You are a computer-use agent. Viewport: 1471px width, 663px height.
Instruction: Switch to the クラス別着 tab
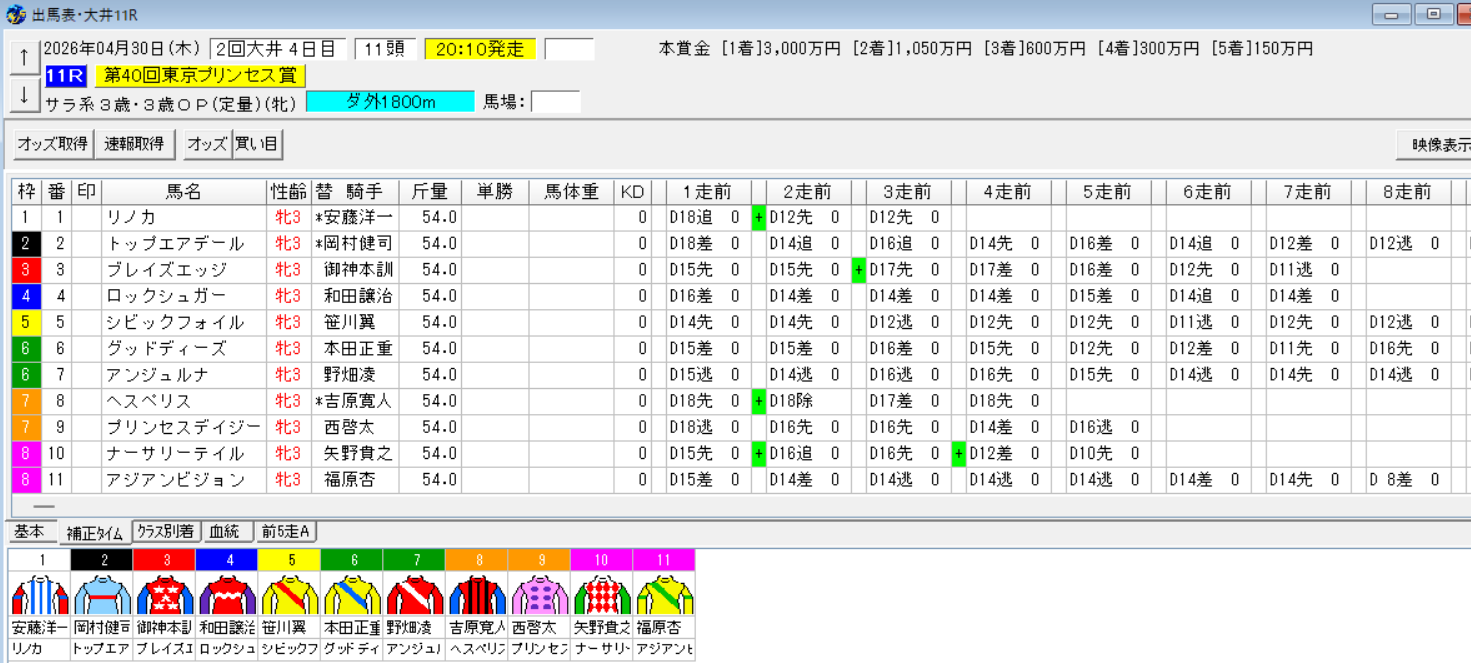(x=169, y=533)
